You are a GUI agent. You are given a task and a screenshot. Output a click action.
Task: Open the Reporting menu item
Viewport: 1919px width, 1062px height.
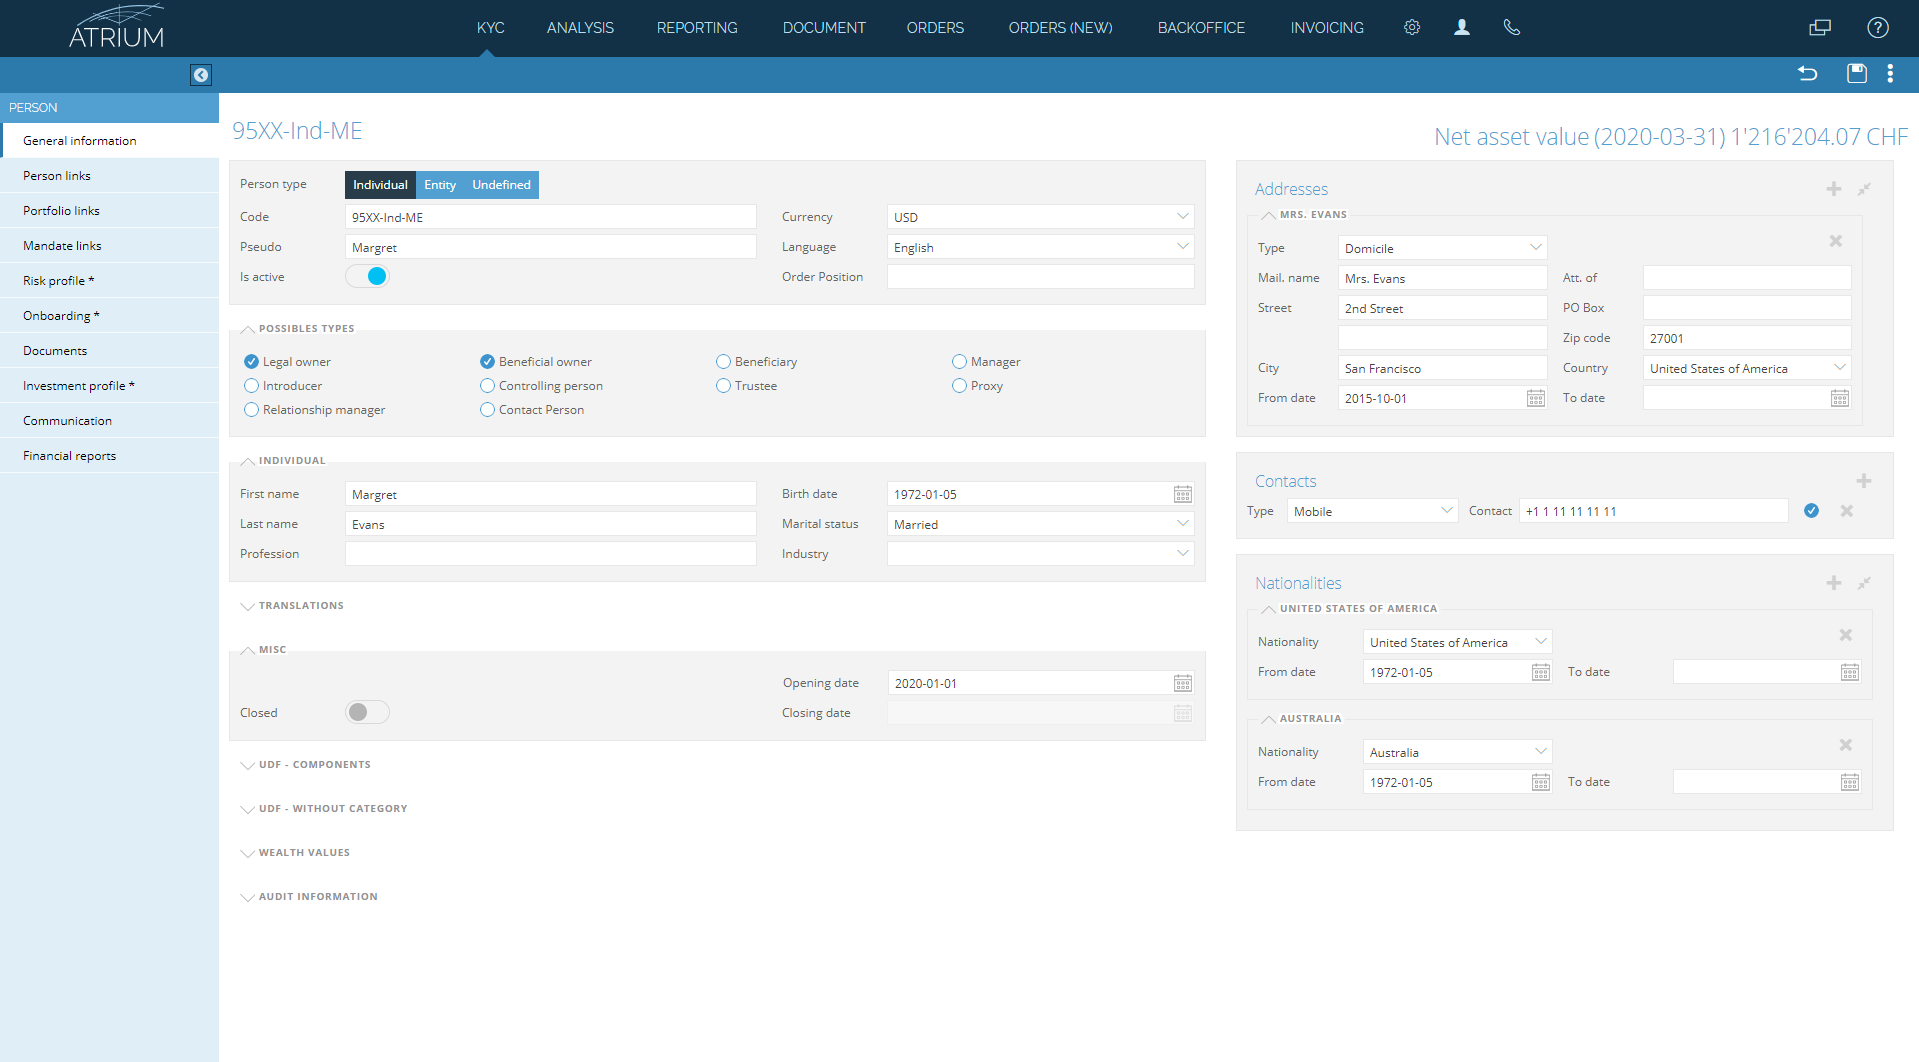696,27
